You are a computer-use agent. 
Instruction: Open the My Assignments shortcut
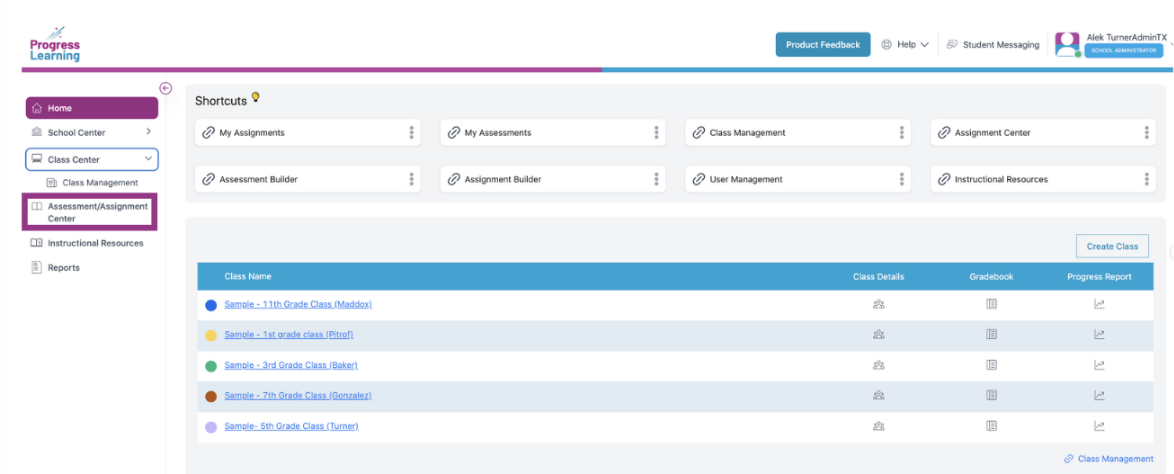pyautogui.click(x=307, y=133)
